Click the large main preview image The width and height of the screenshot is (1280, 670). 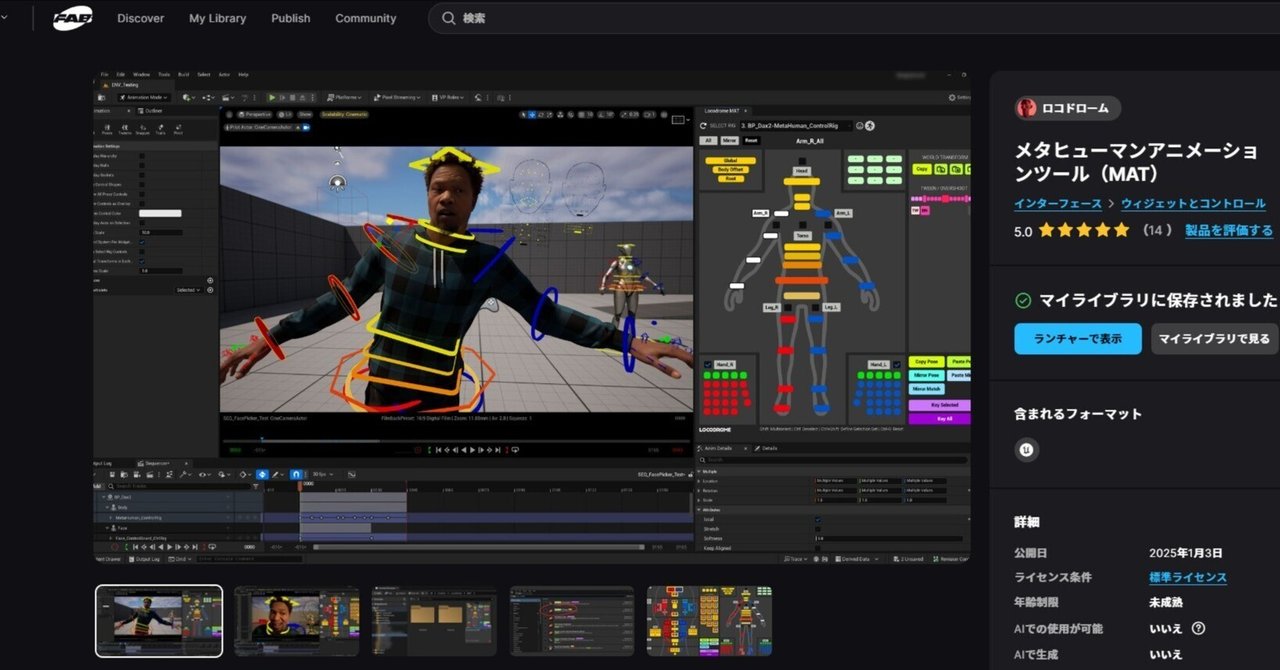click(x=532, y=316)
